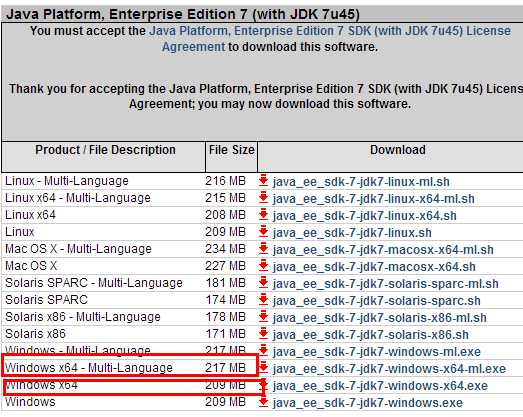Download java_ee_sdk-7-jdk7-windows-x64.exe
523x417 pixels.
(x=380, y=386)
